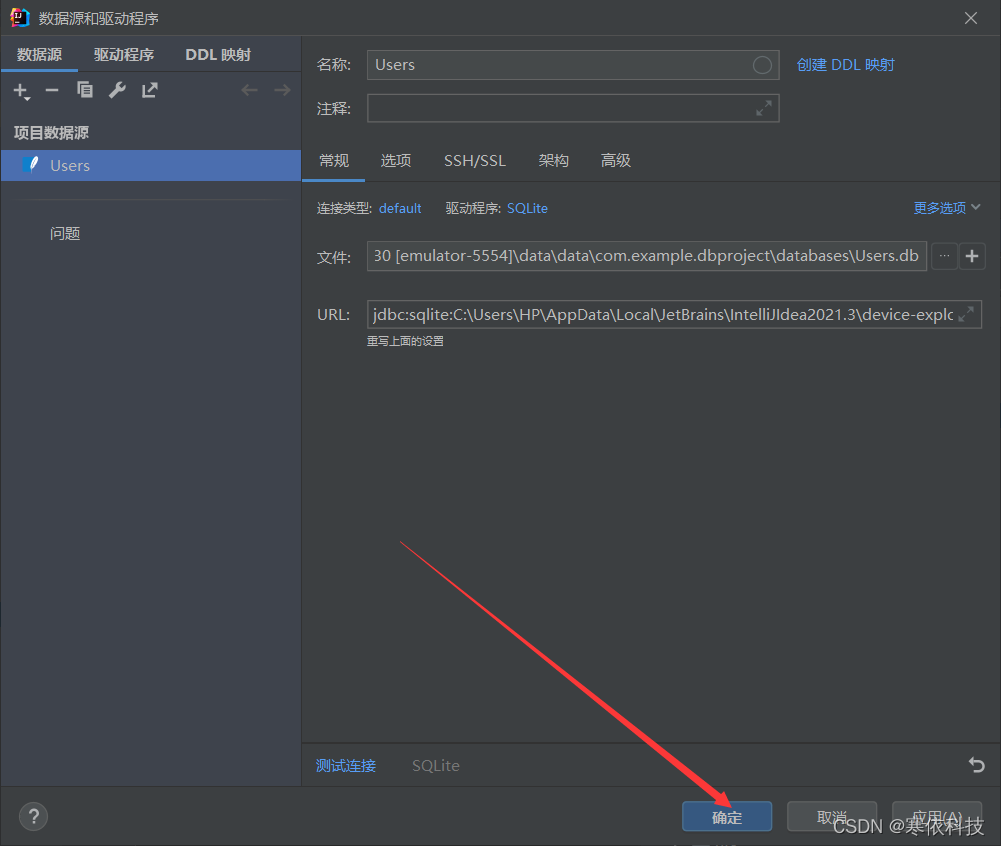Screen dimensions: 1001x846
Task: Focus the 名称 input field
Action: [573, 65]
